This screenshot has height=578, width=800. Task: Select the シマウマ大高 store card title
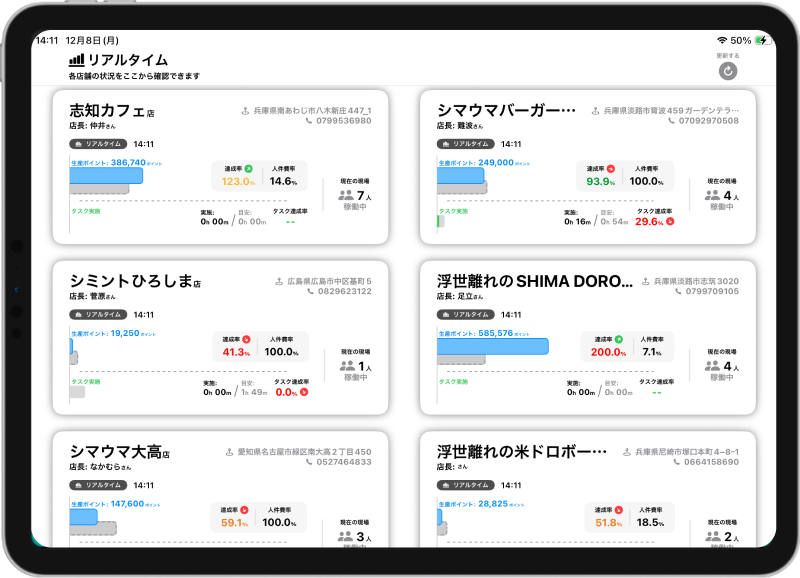[115, 452]
